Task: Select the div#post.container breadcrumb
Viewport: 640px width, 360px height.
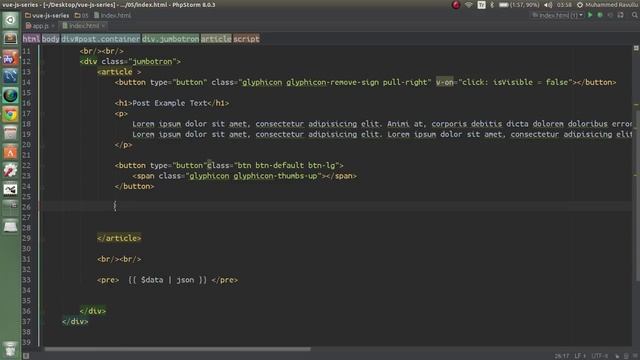Action: [100, 39]
